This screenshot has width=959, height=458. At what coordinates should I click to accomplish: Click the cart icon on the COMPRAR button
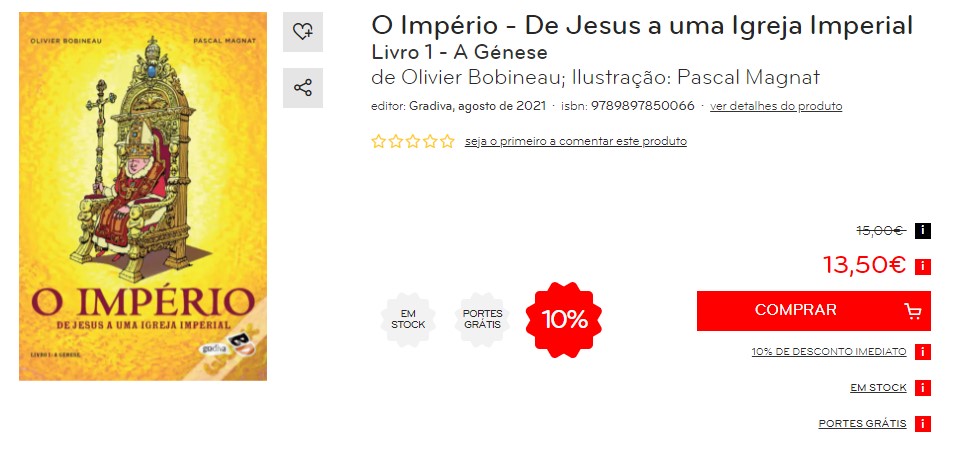[x=912, y=311]
